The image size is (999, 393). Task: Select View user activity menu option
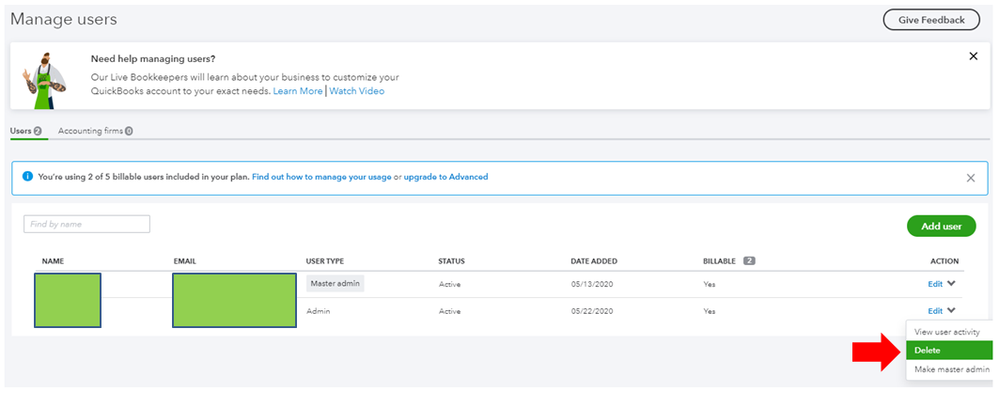pos(947,332)
